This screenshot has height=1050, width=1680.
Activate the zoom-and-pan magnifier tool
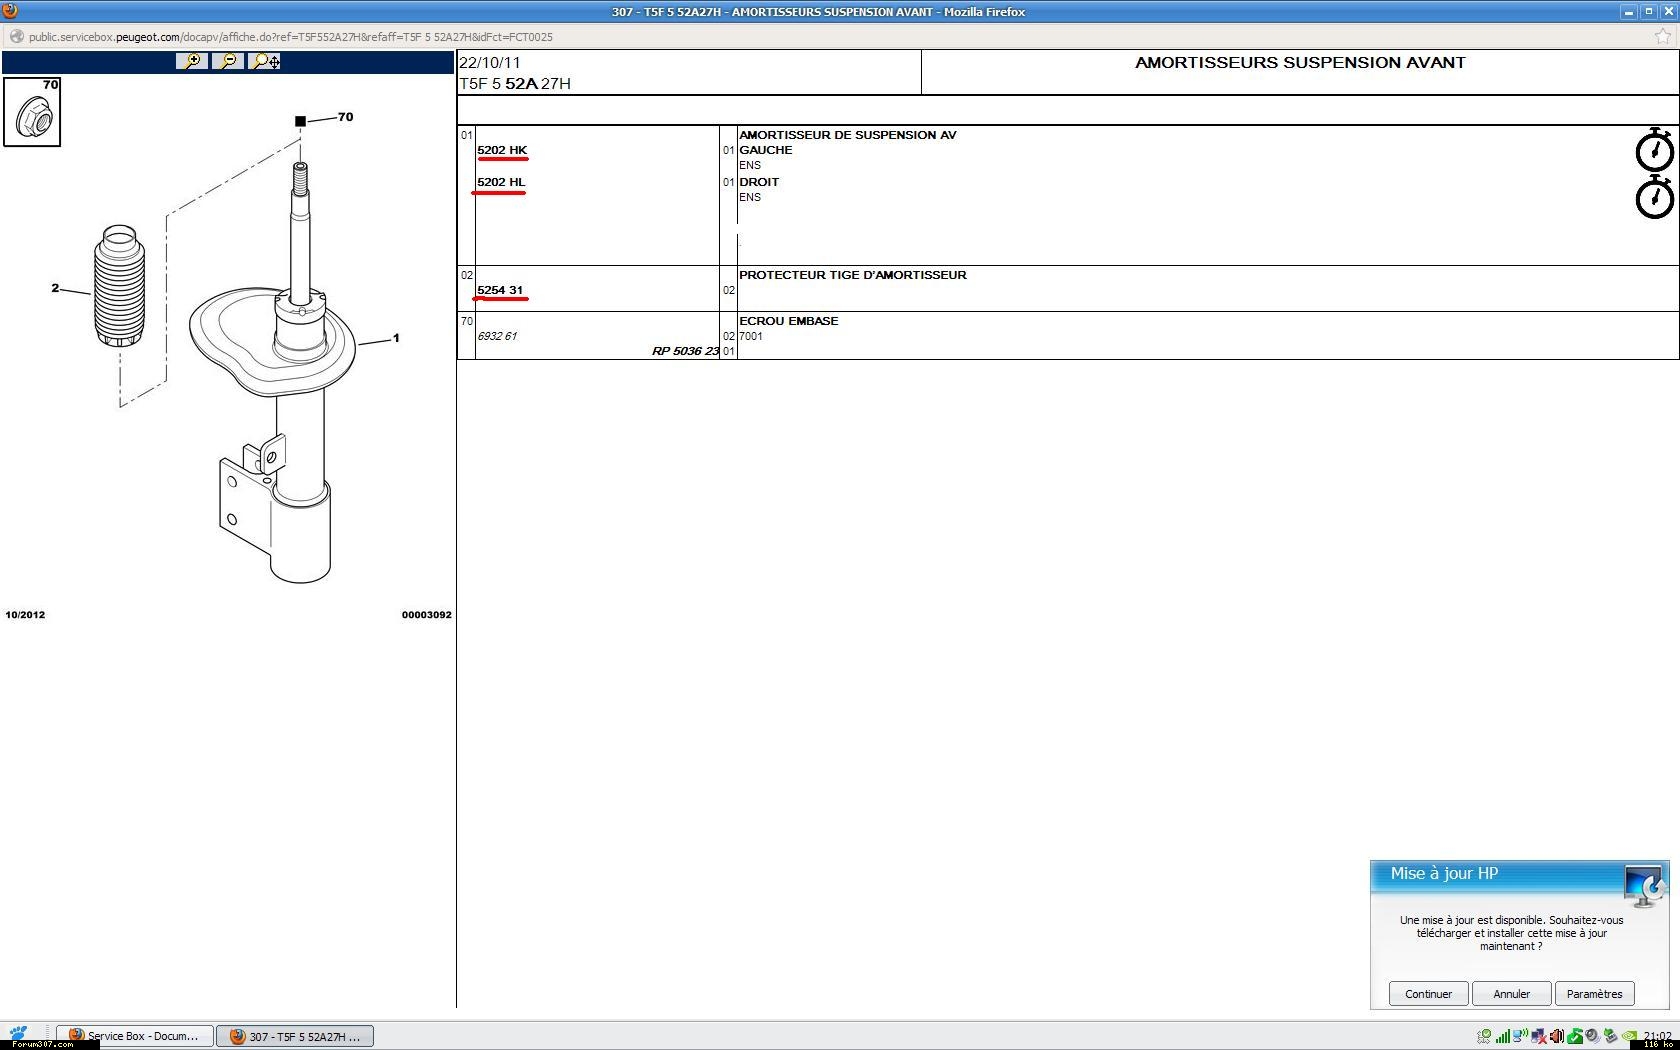pyautogui.click(x=265, y=61)
